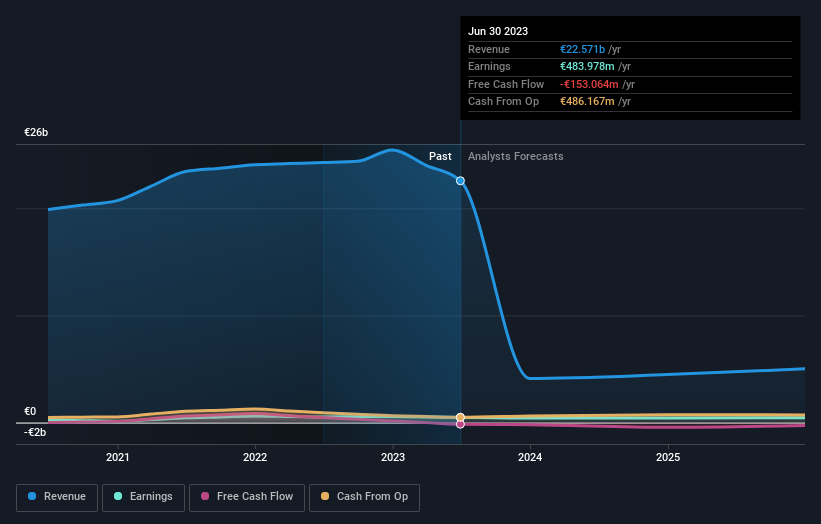
Task: Click the €486.167m cash from op value
Action: (587, 102)
